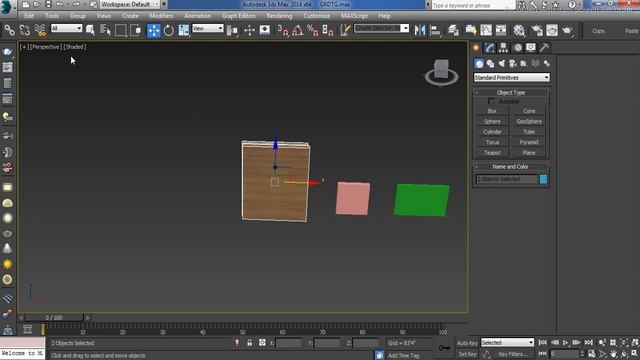Click the object name field

click(x=507, y=179)
